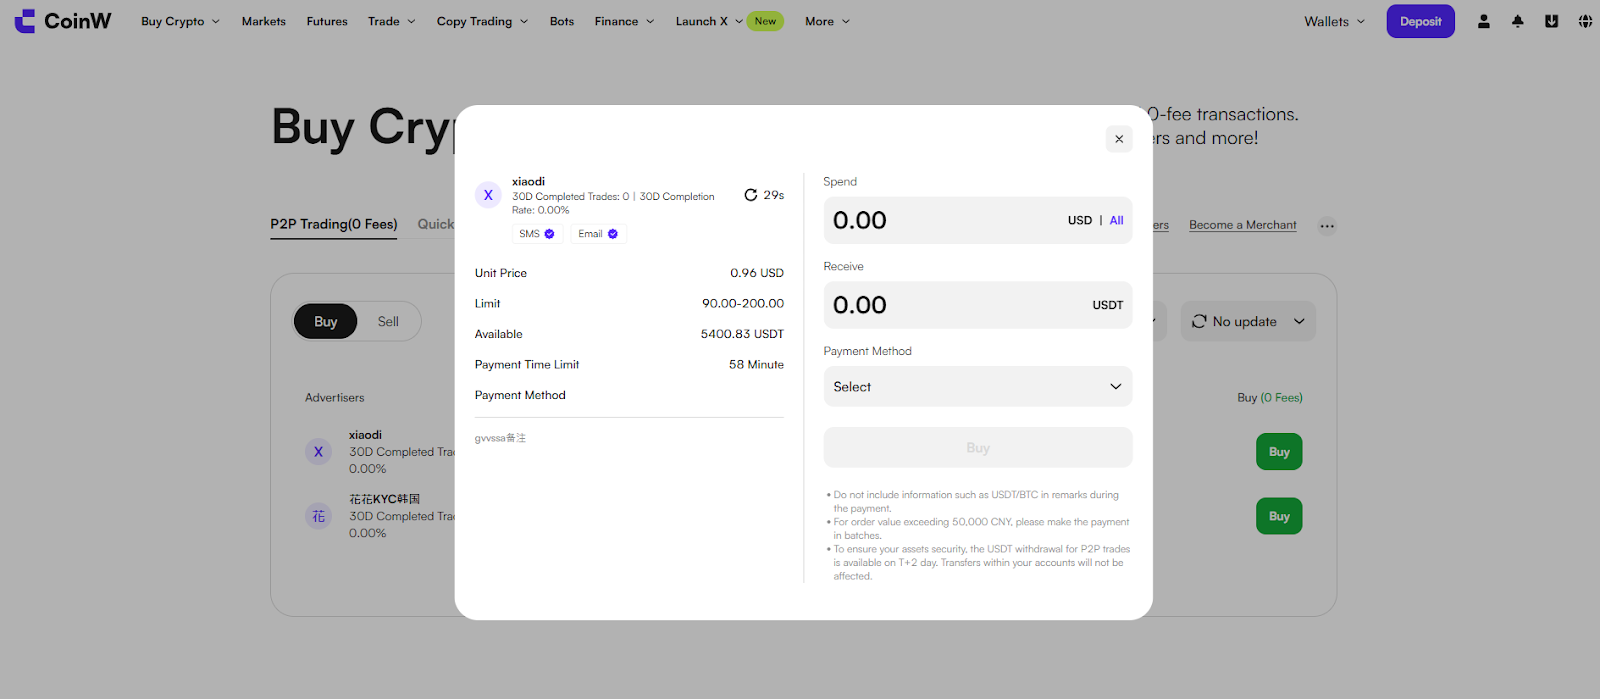Image resolution: width=1600 pixels, height=699 pixels.
Task: Open the Wallets dropdown
Action: click(x=1334, y=21)
